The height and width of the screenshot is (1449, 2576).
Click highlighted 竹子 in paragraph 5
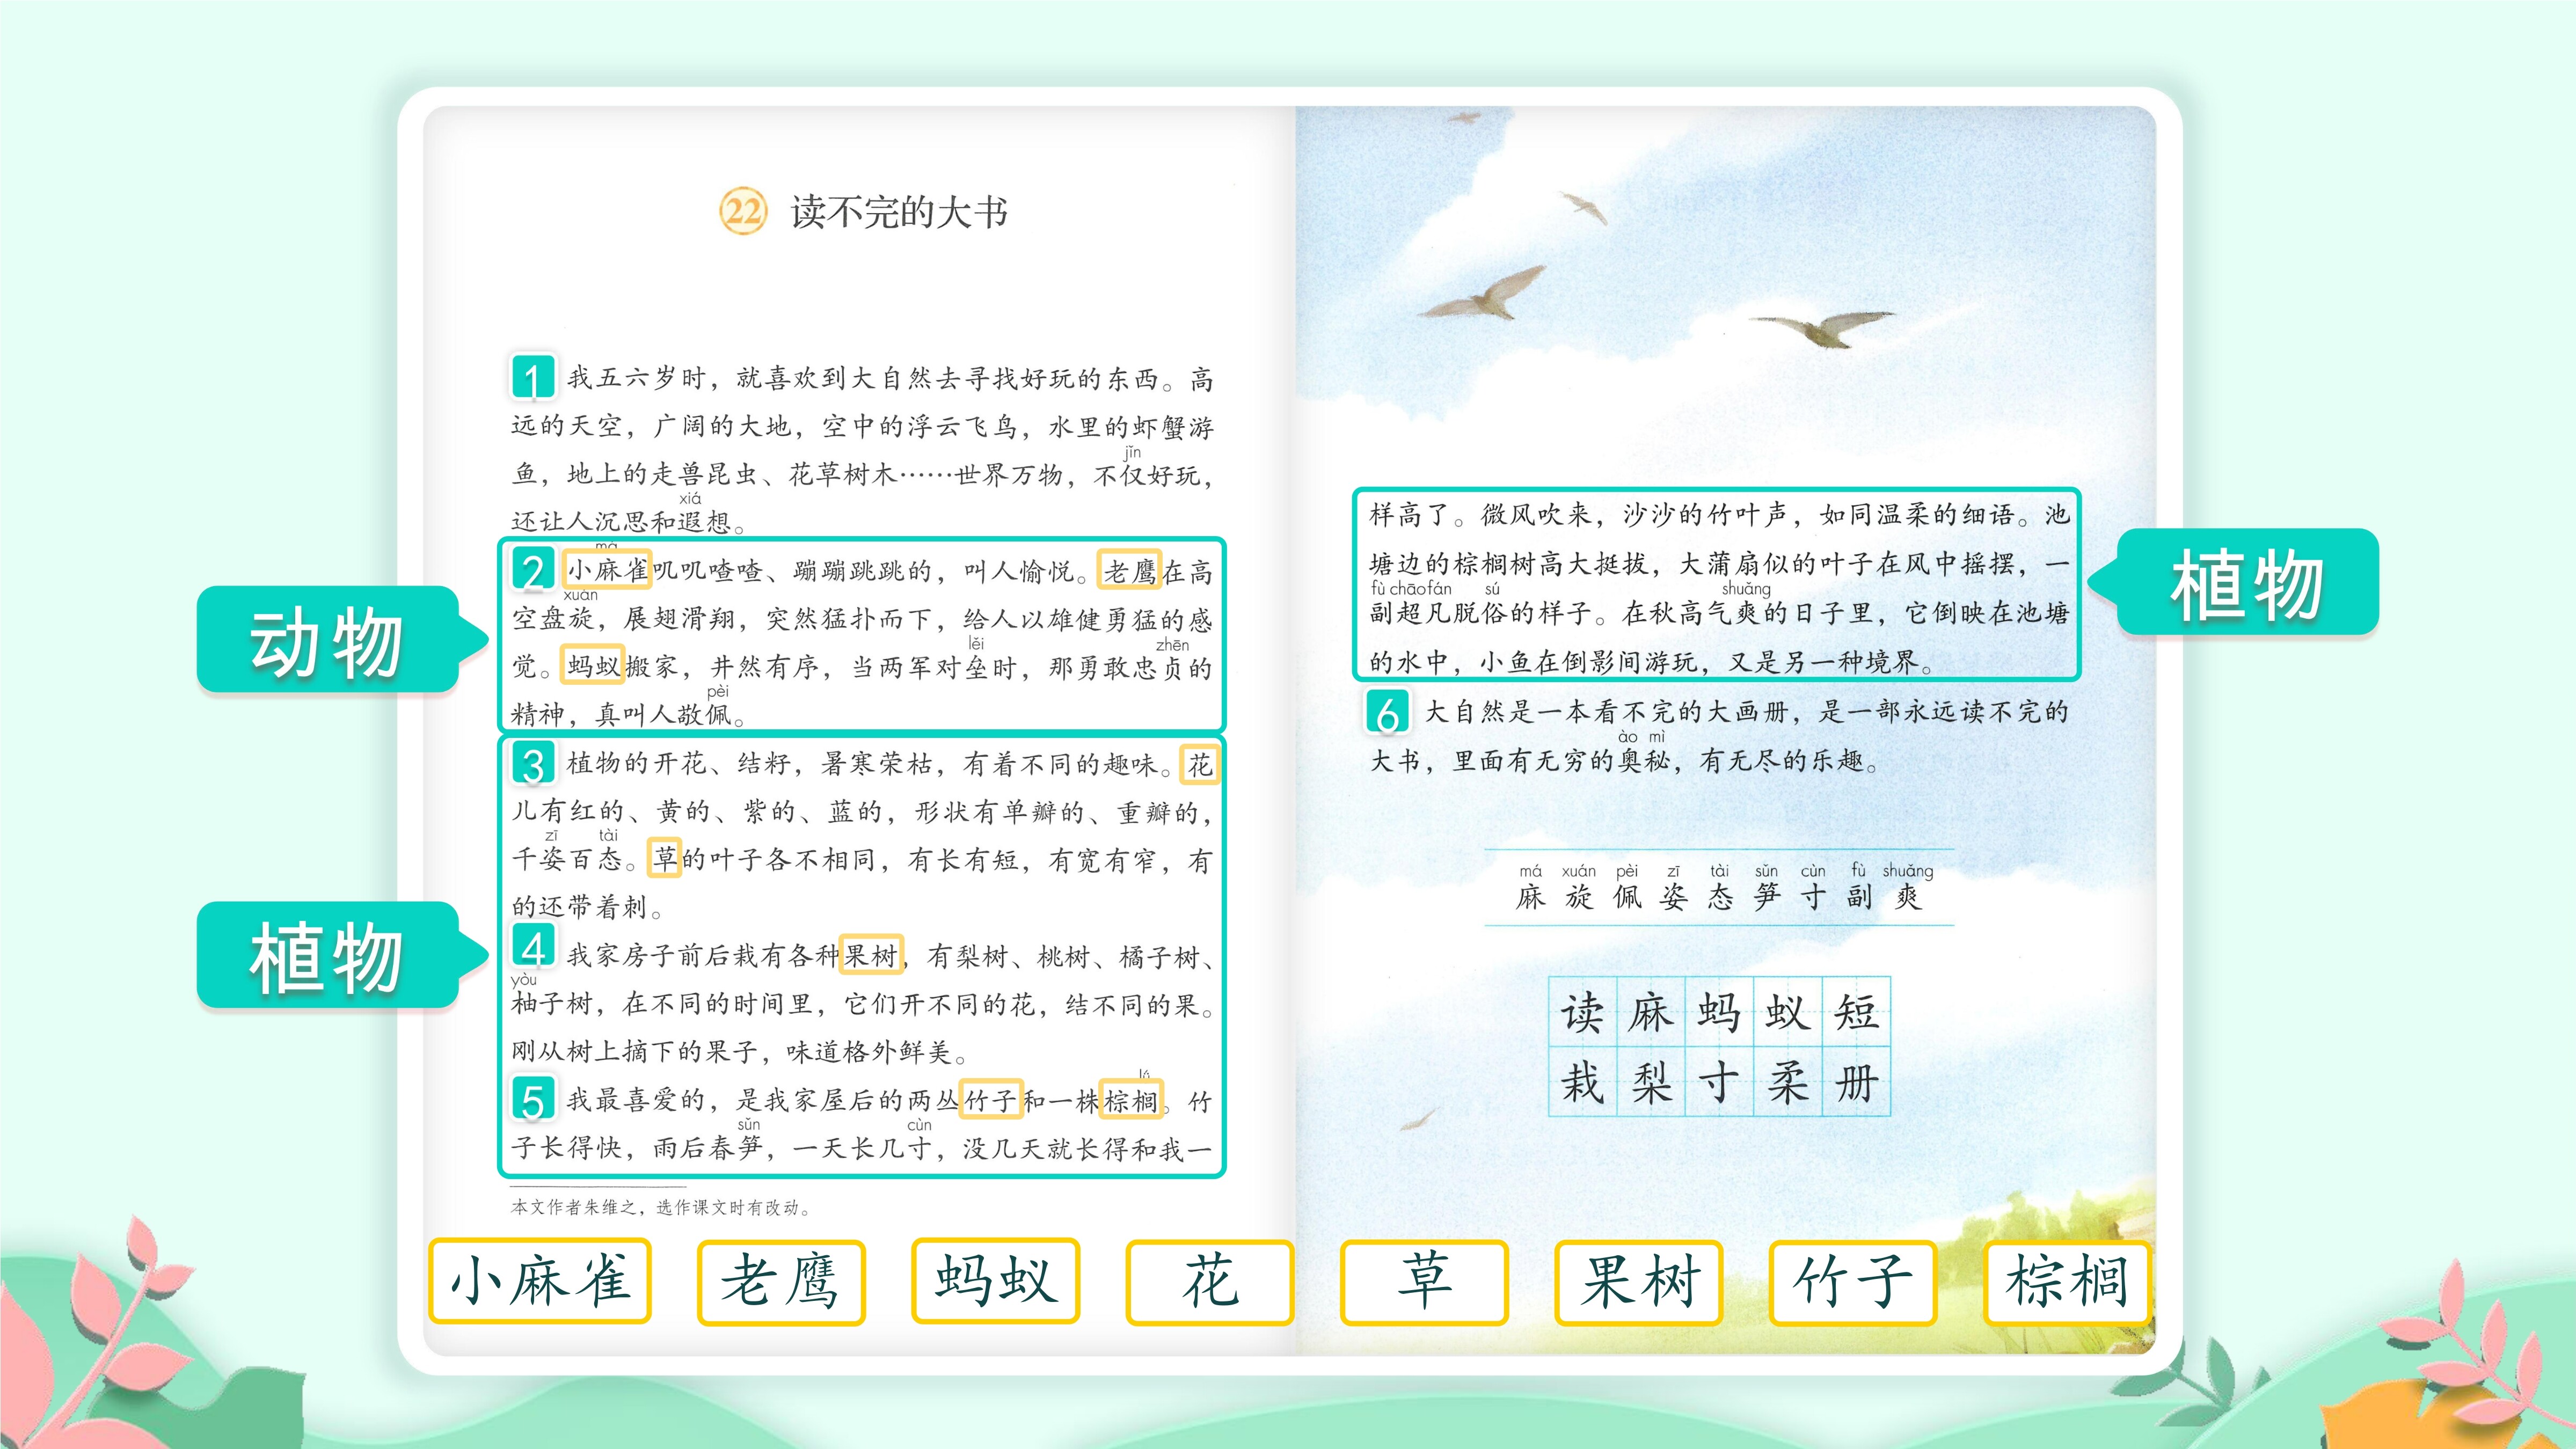[991, 1100]
